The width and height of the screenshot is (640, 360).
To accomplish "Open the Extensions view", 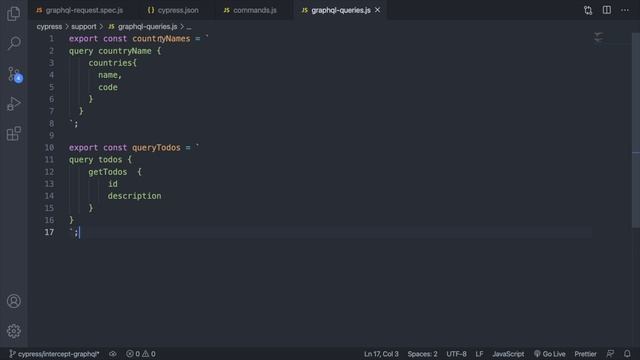I will click(13, 133).
